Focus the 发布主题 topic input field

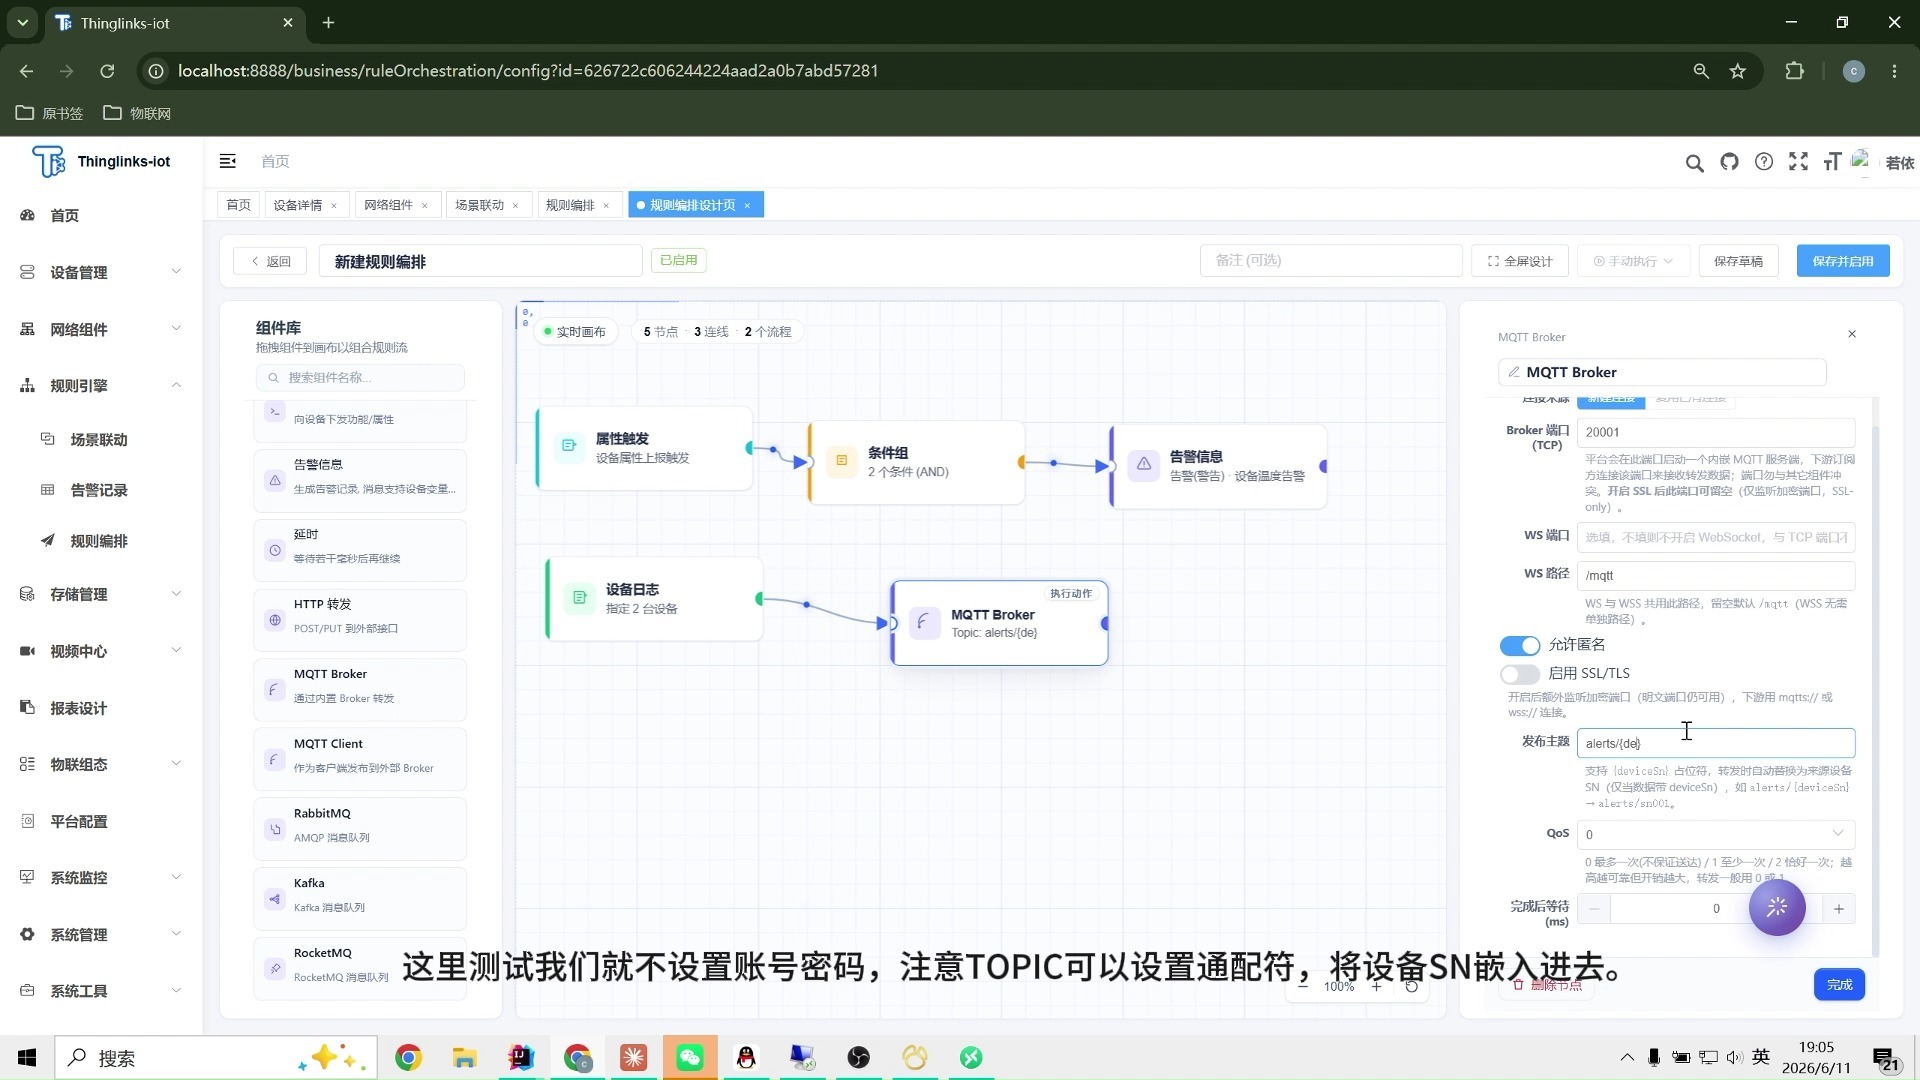1716,743
